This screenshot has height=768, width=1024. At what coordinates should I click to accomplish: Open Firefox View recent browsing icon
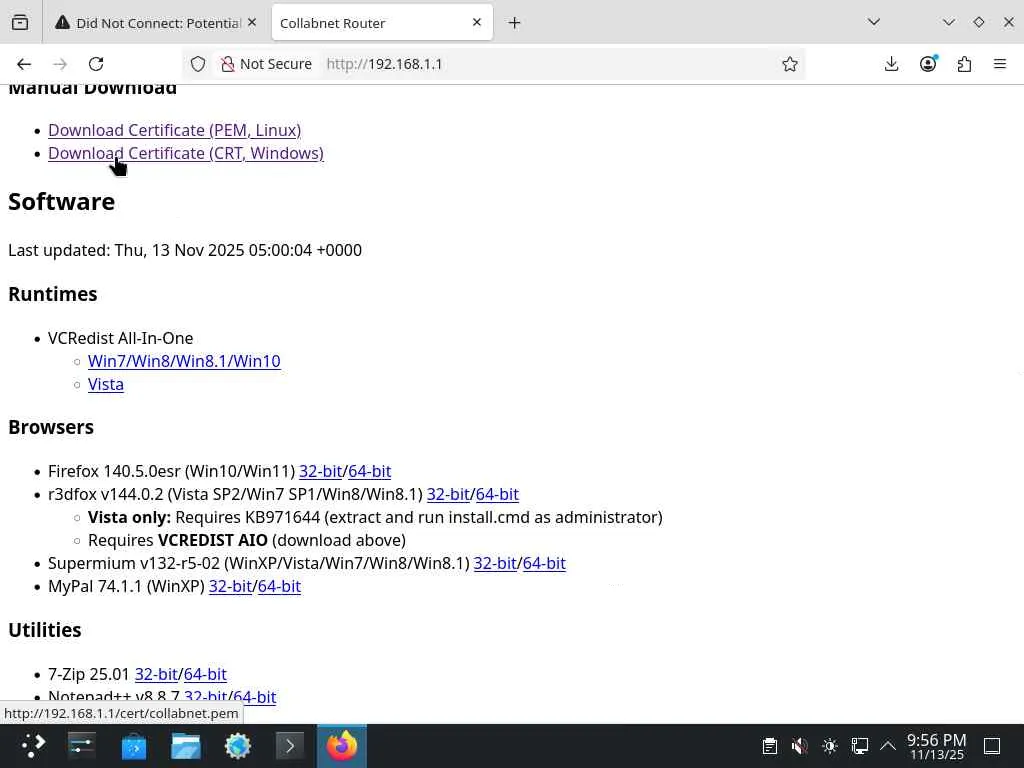click(20, 23)
